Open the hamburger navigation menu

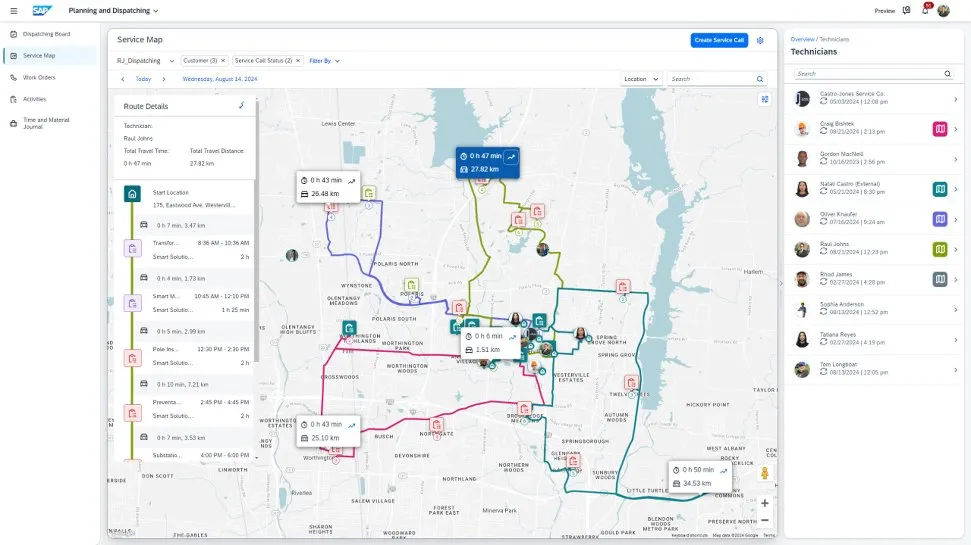[x=13, y=10]
